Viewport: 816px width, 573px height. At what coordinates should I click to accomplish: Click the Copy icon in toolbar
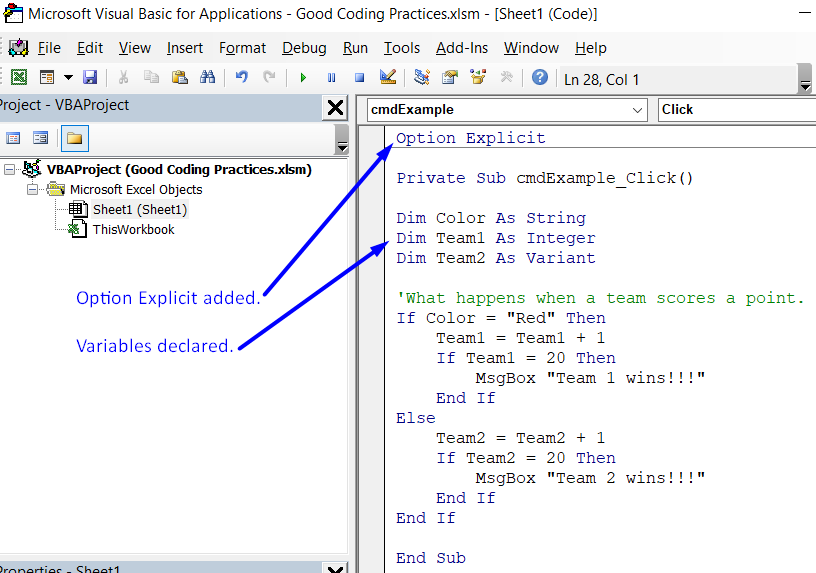coord(151,78)
